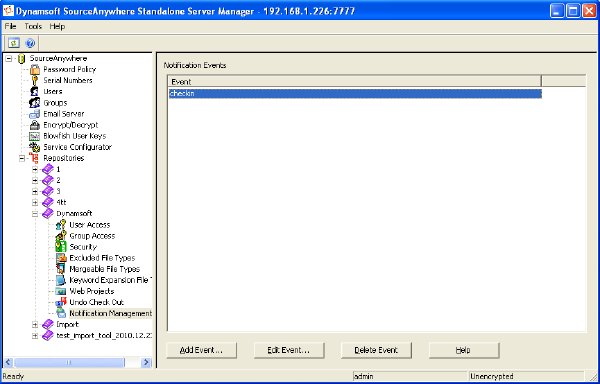
Task: Click the refresh toolbar icon
Action: (x=13, y=43)
